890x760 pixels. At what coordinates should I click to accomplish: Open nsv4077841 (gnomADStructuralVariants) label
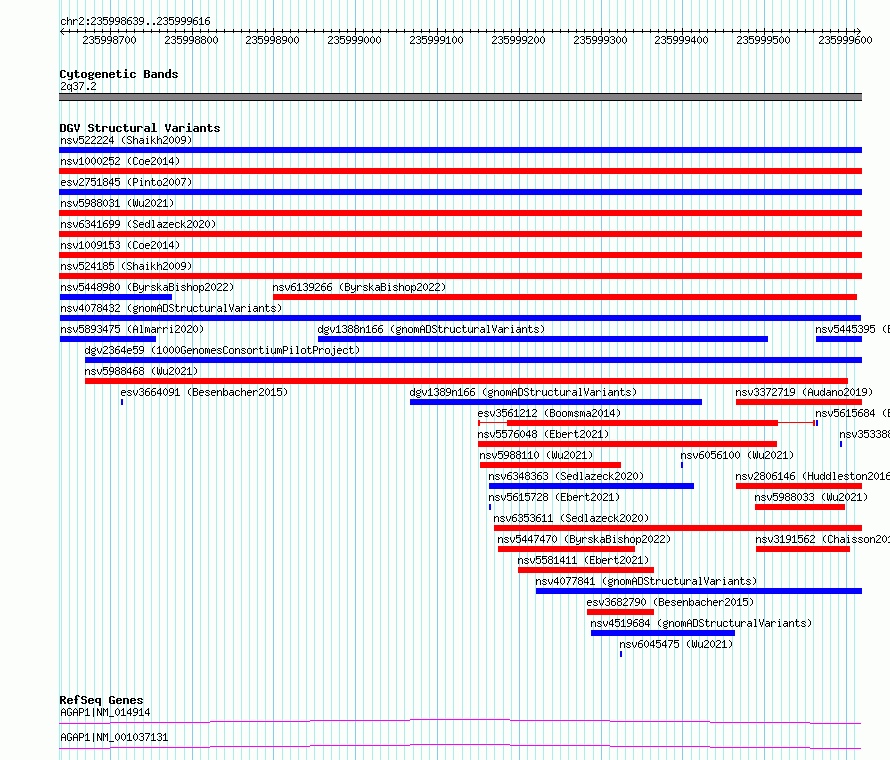click(646, 581)
